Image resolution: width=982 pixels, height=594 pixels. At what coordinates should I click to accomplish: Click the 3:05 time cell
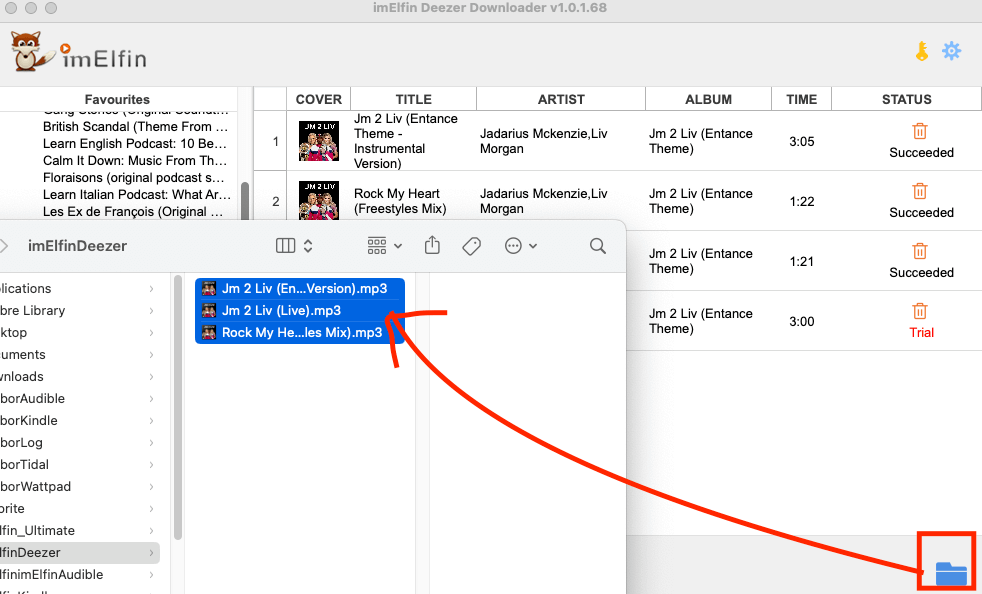click(x=802, y=142)
